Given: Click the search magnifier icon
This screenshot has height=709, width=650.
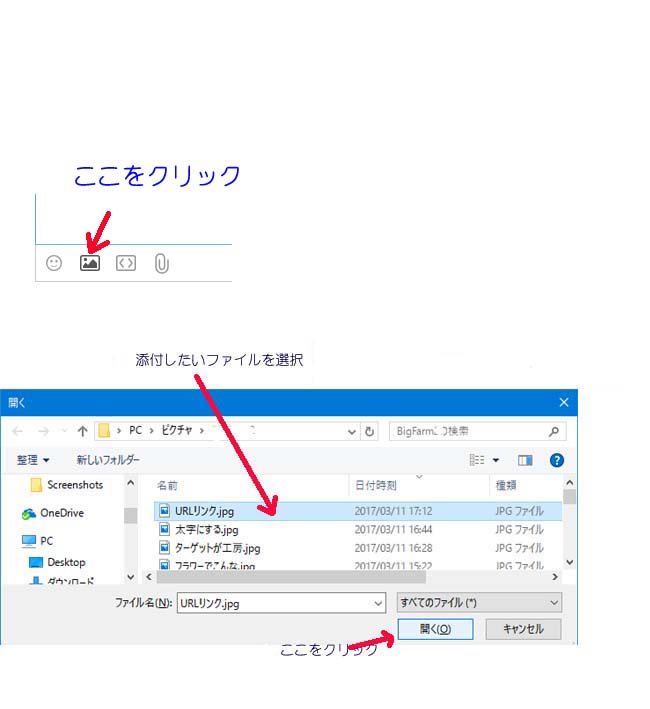Looking at the screenshot, I should click(x=554, y=431).
